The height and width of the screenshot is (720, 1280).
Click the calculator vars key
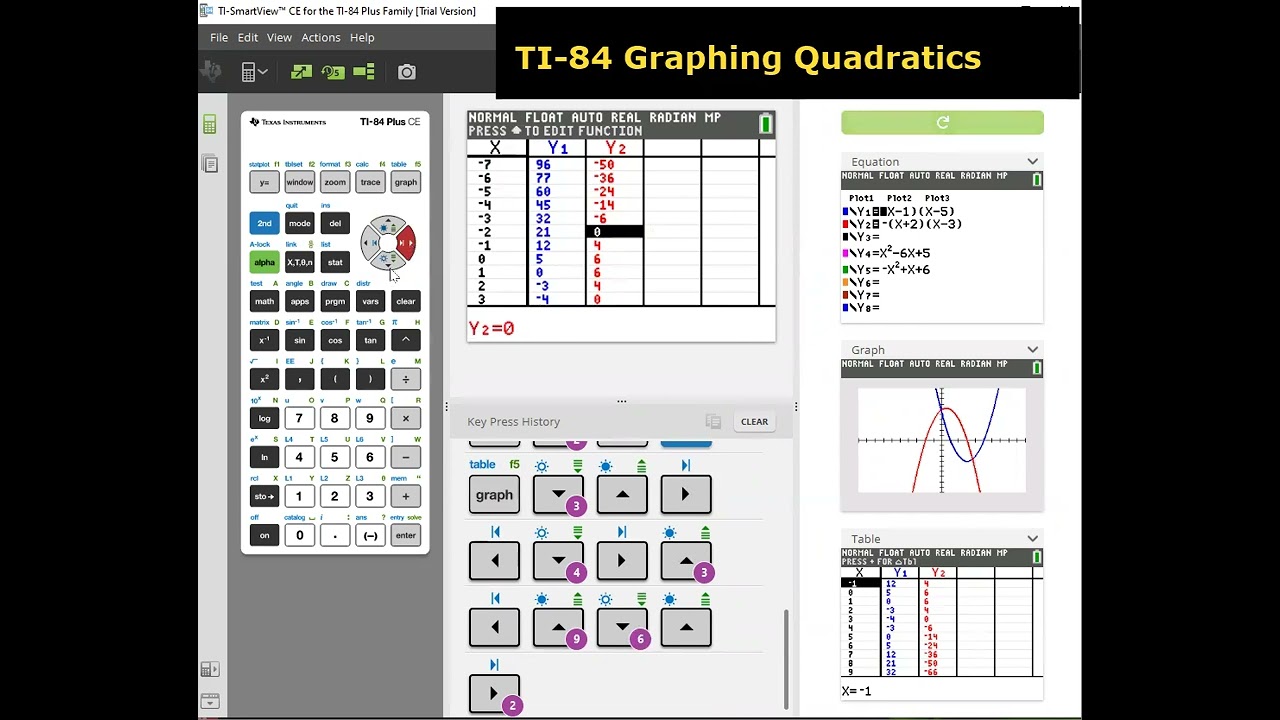click(x=370, y=301)
